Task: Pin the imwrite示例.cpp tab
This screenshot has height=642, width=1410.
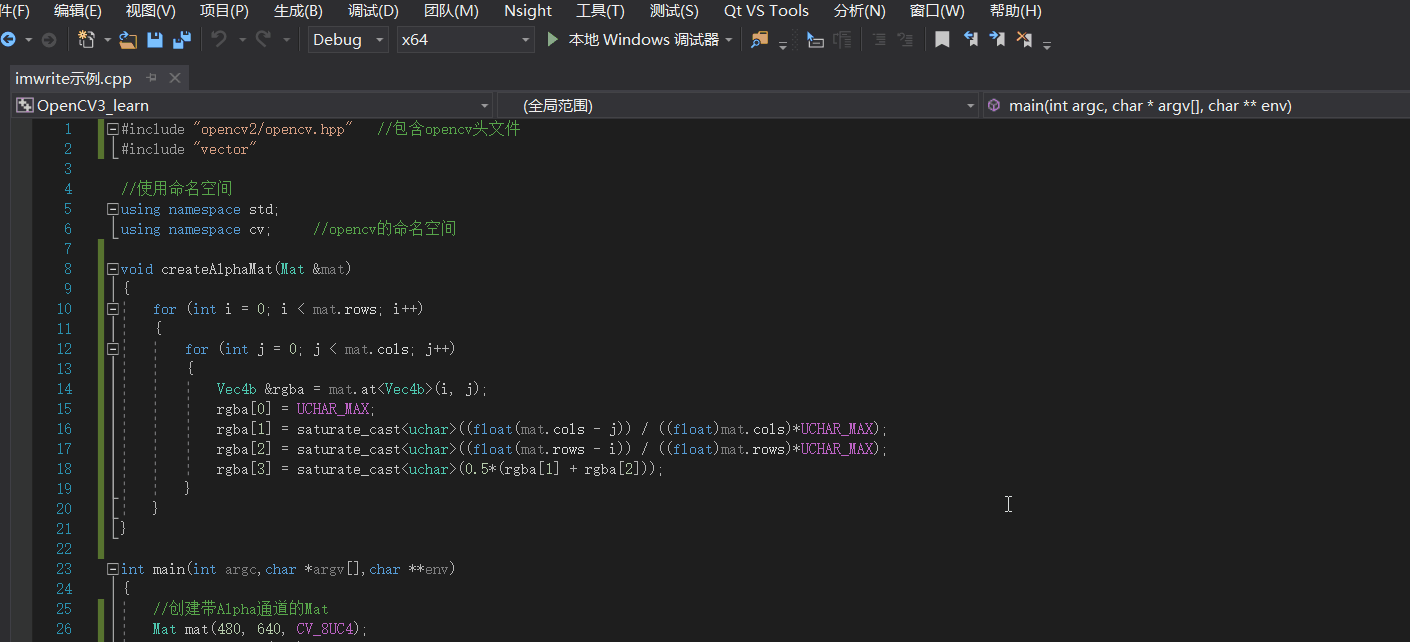Action: click(149, 76)
